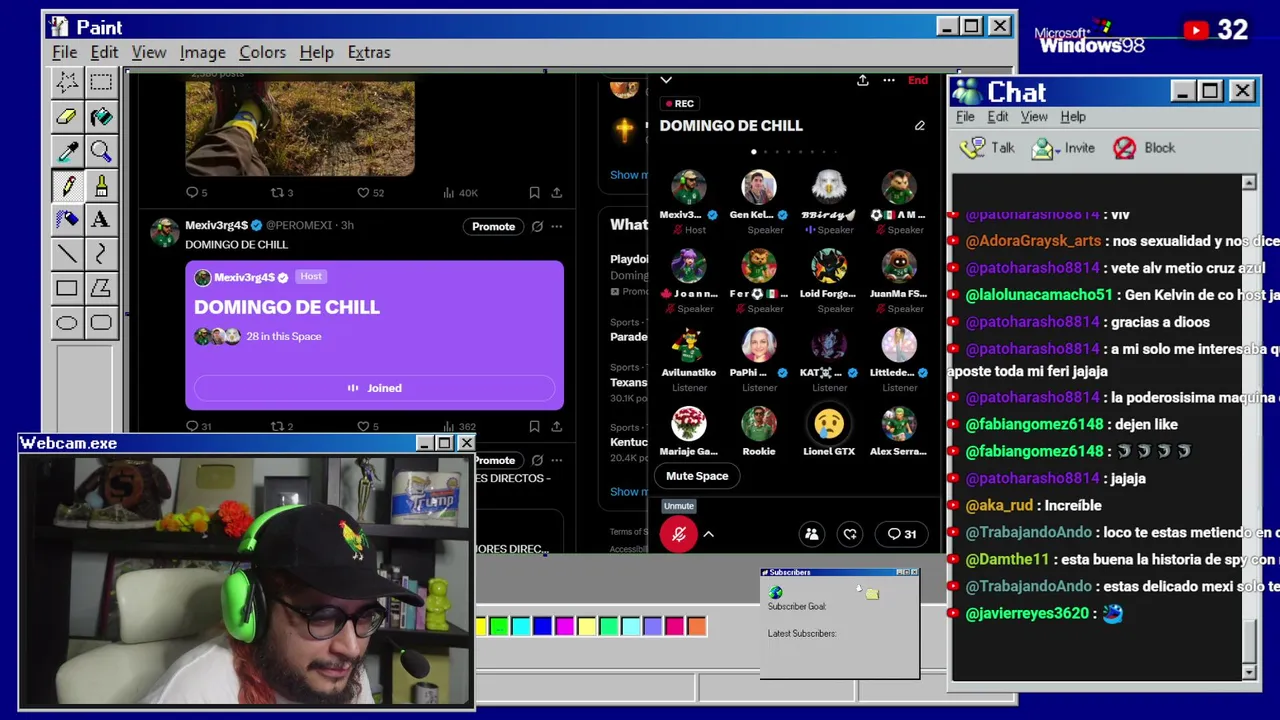Choose the Airbrush tool in Paint
Image resolution: width=1280 pixels, height=720 pixels.
(x=67, y=219)
